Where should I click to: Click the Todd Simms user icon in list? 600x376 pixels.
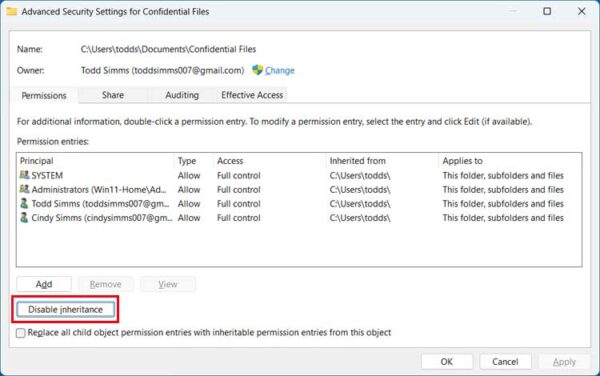[24, 203]
